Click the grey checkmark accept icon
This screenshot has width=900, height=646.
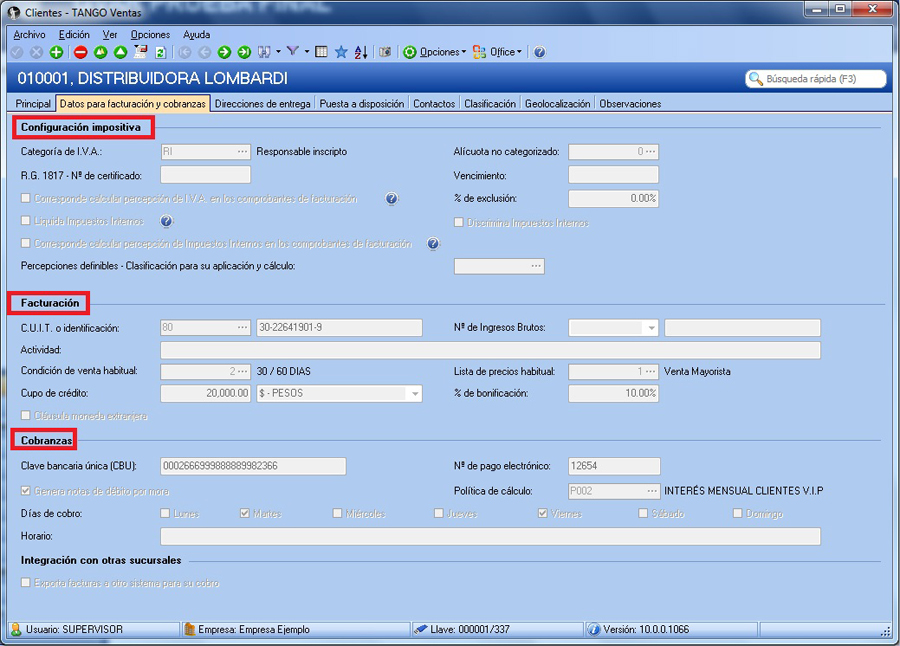point(17,52)
